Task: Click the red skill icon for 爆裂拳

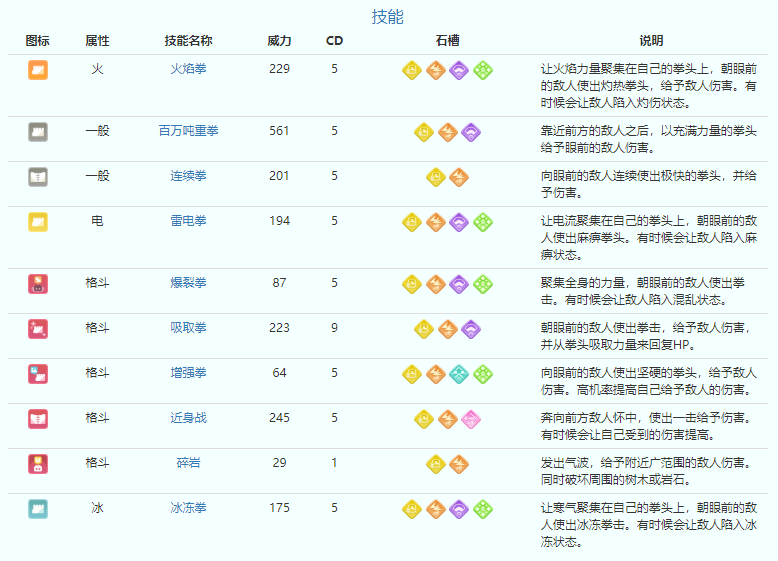Action: (x=38, y=283)
